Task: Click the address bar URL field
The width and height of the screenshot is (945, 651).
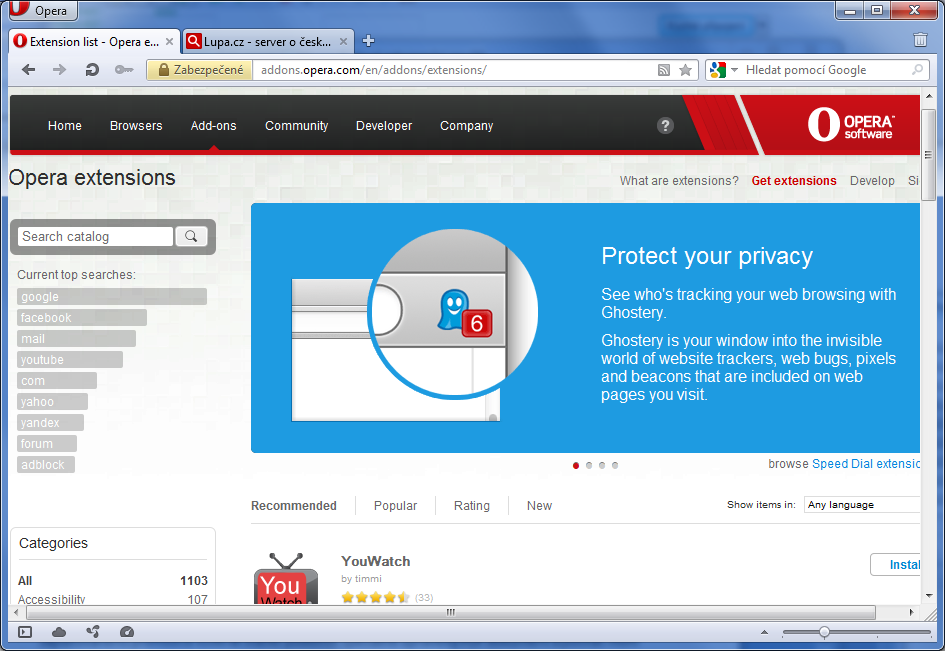Action: [452, 70]
